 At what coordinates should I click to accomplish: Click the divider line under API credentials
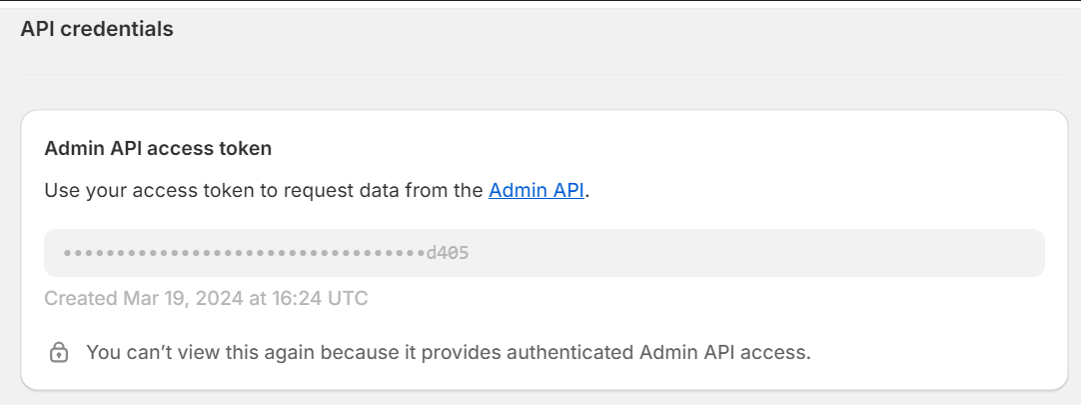(x=544, y=74)
